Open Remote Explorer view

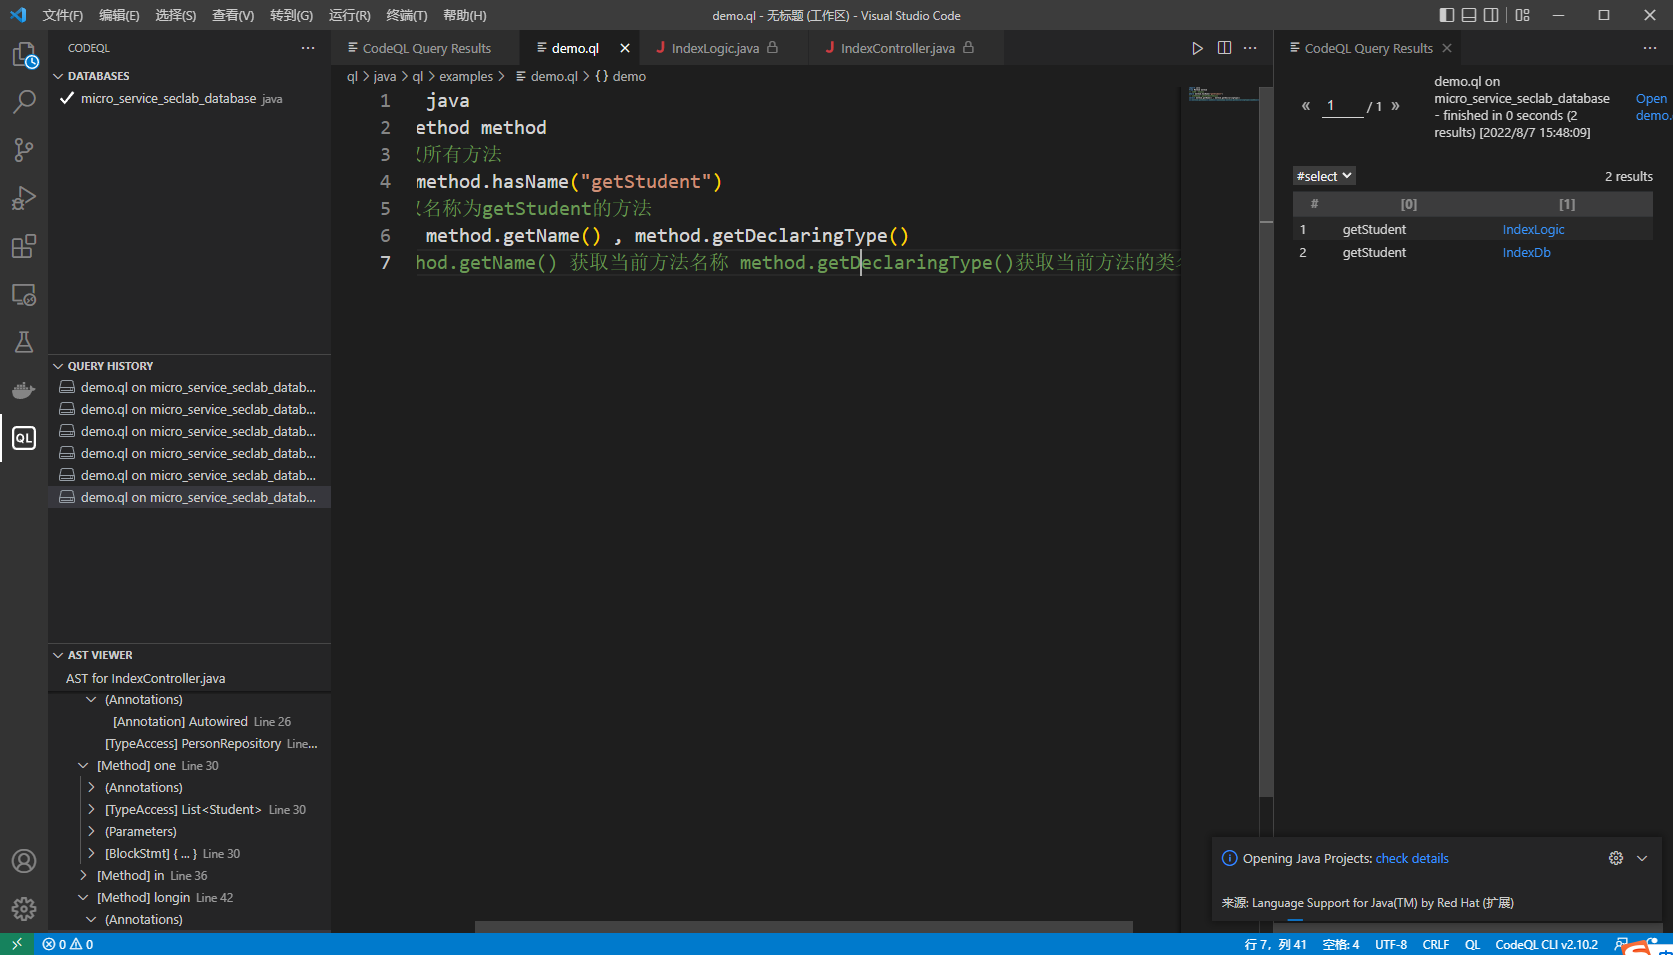click(x=24, y=294)
